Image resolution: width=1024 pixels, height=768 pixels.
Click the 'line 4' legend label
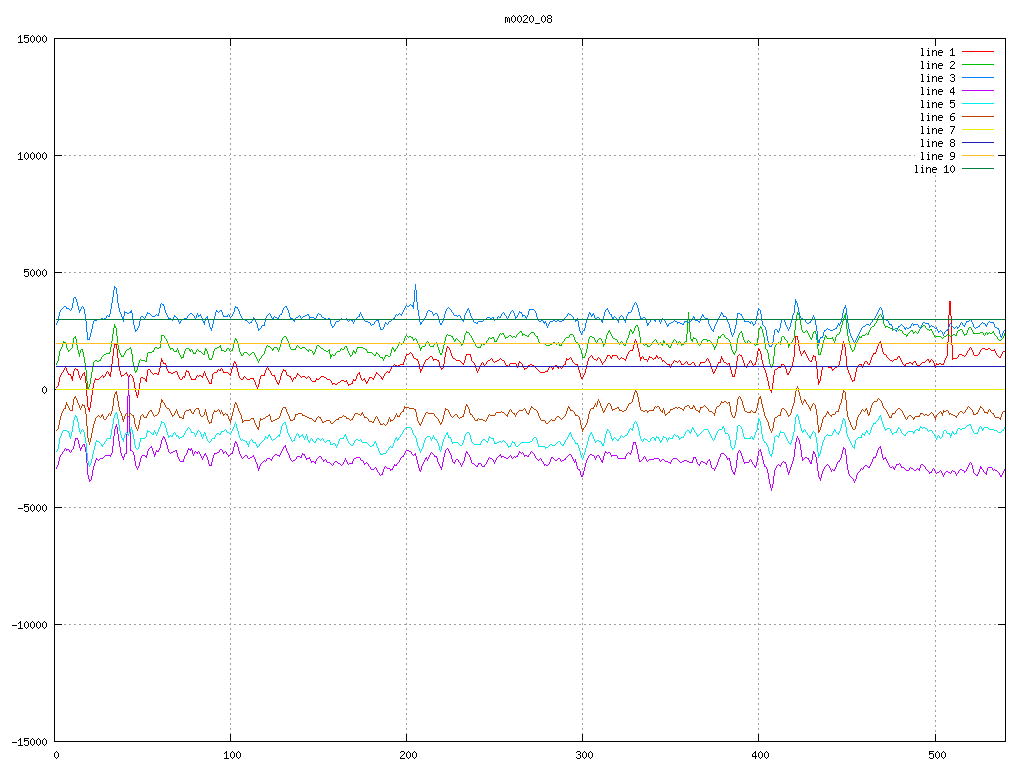937,91
